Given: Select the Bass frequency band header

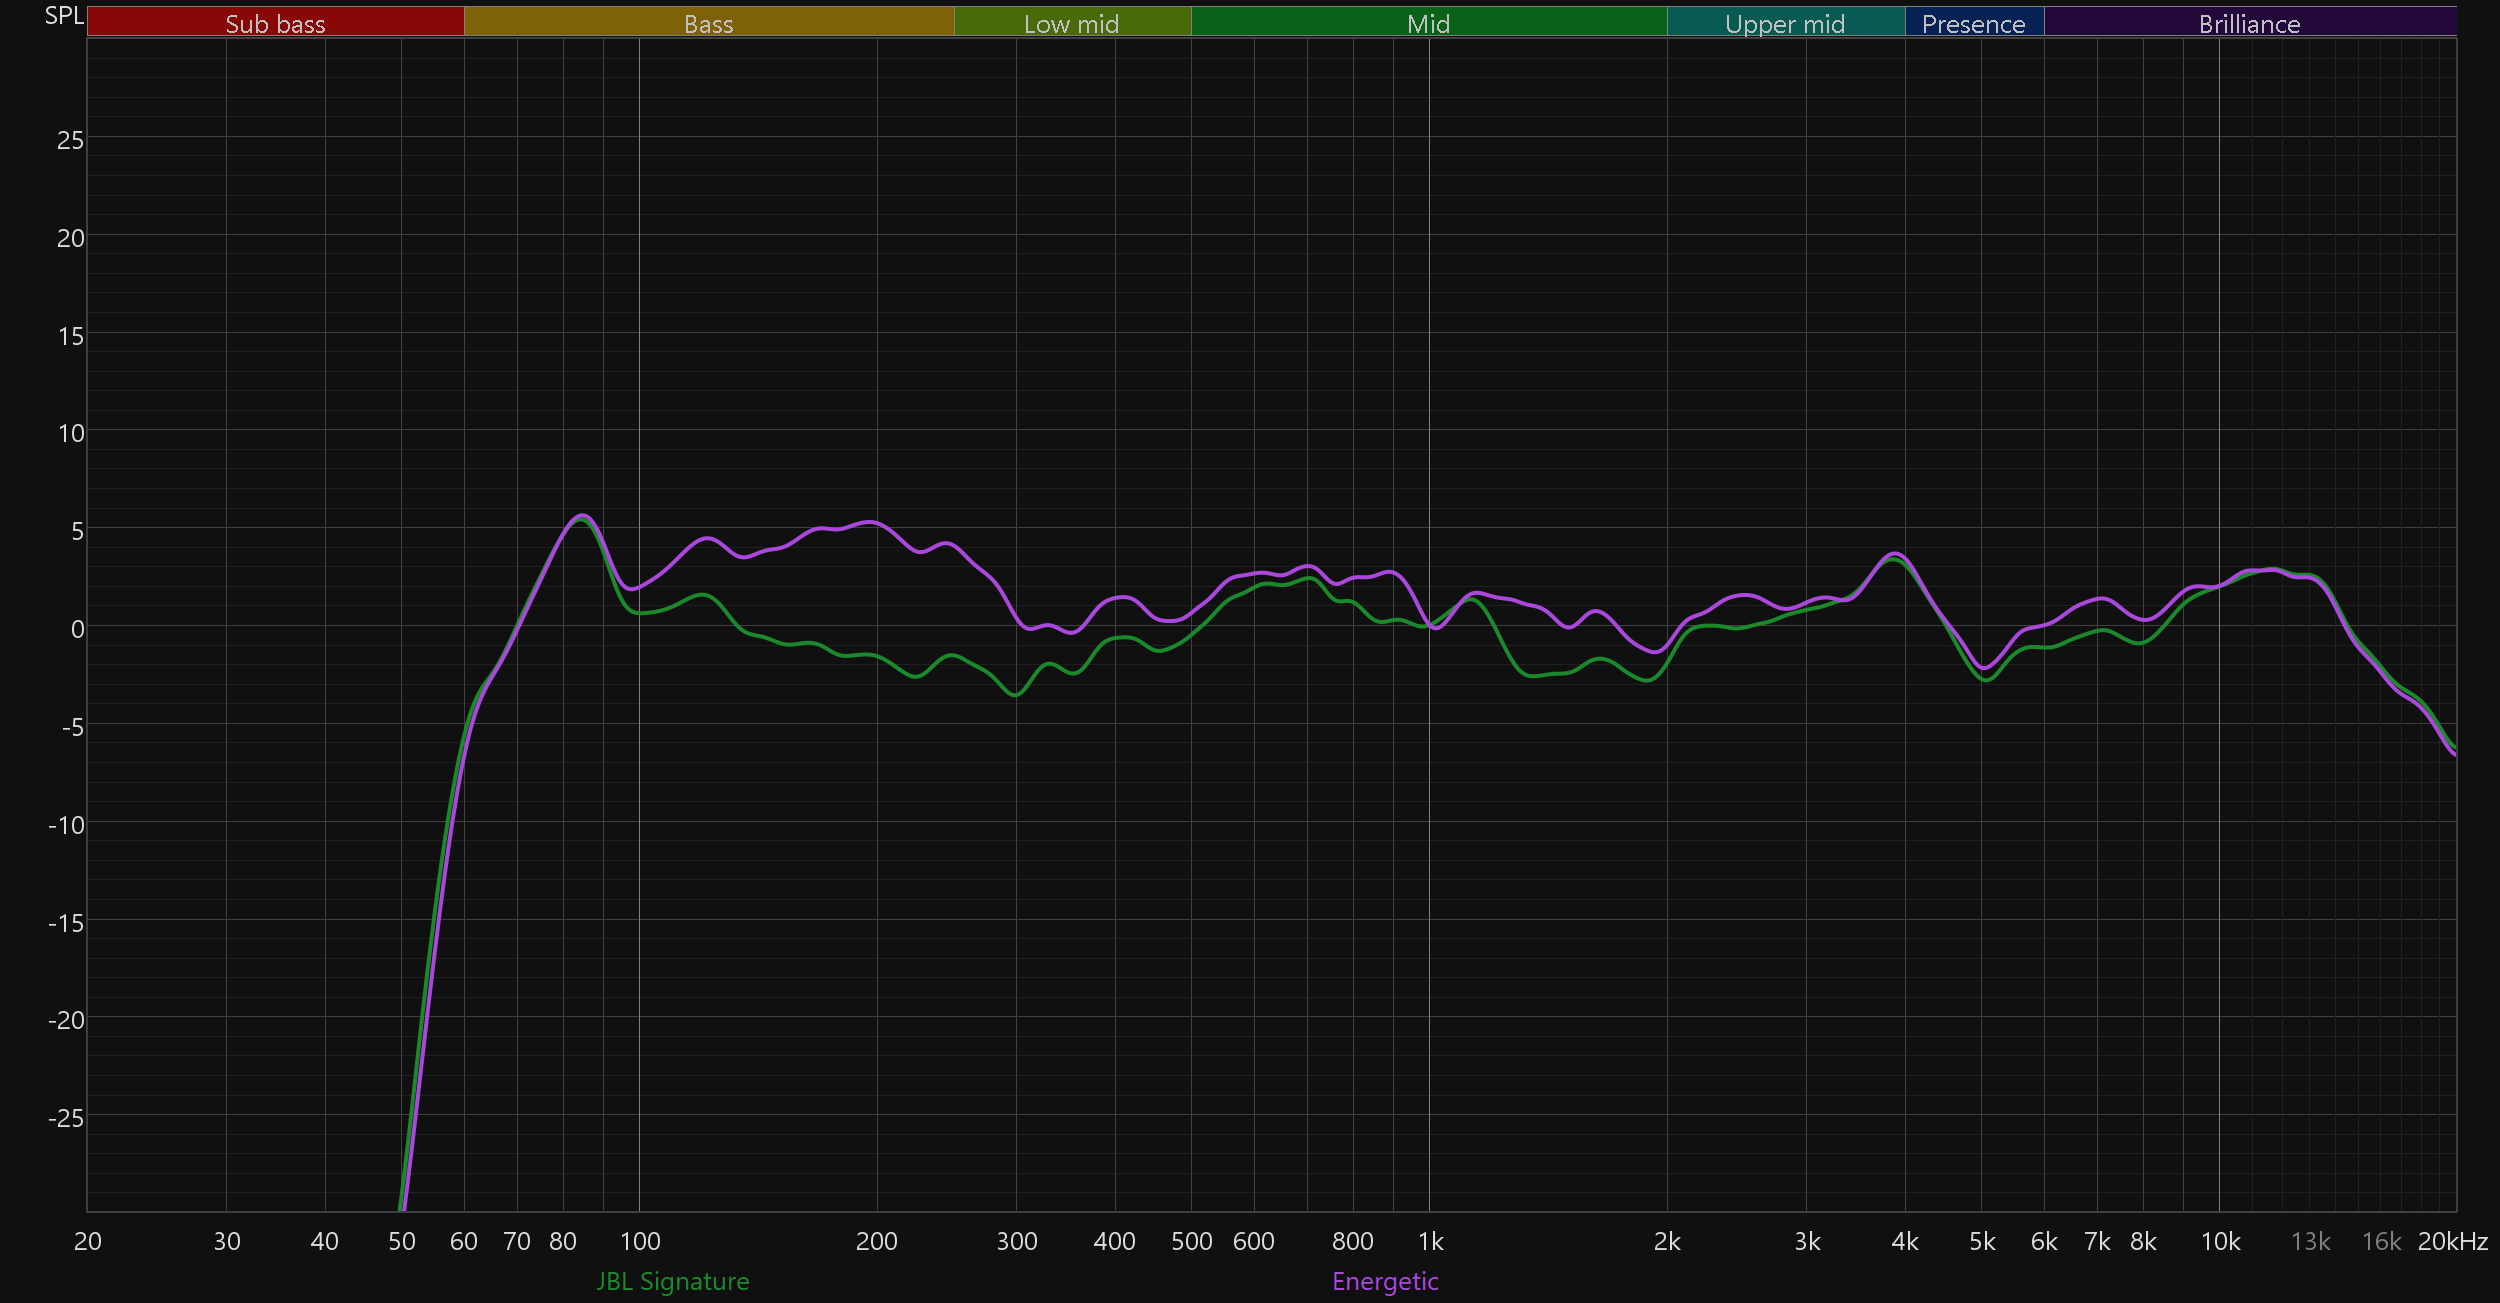Looking at the screenshot, I should pos(708,23).
